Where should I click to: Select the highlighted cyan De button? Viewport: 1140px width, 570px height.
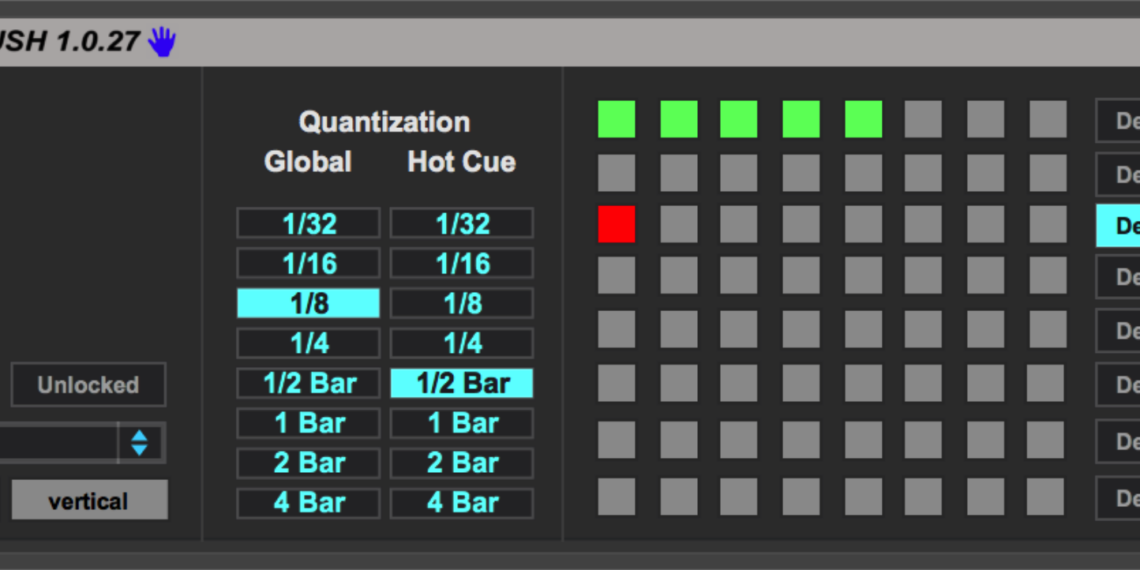[x=1120, y=226]
